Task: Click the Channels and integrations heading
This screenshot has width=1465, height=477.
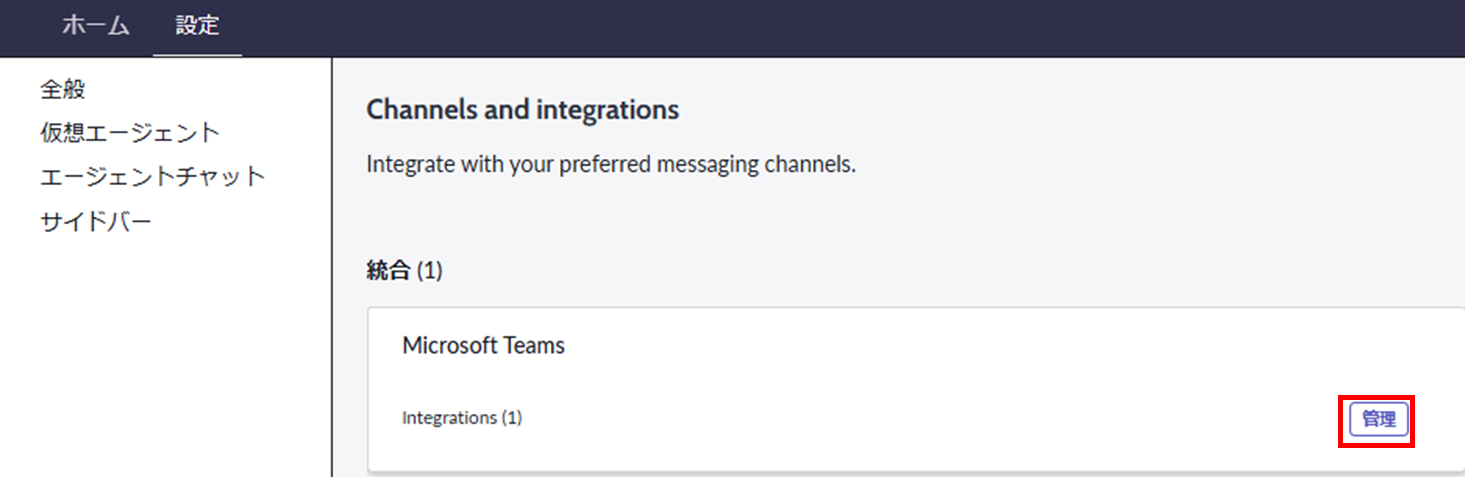Action: coord(522,109)
